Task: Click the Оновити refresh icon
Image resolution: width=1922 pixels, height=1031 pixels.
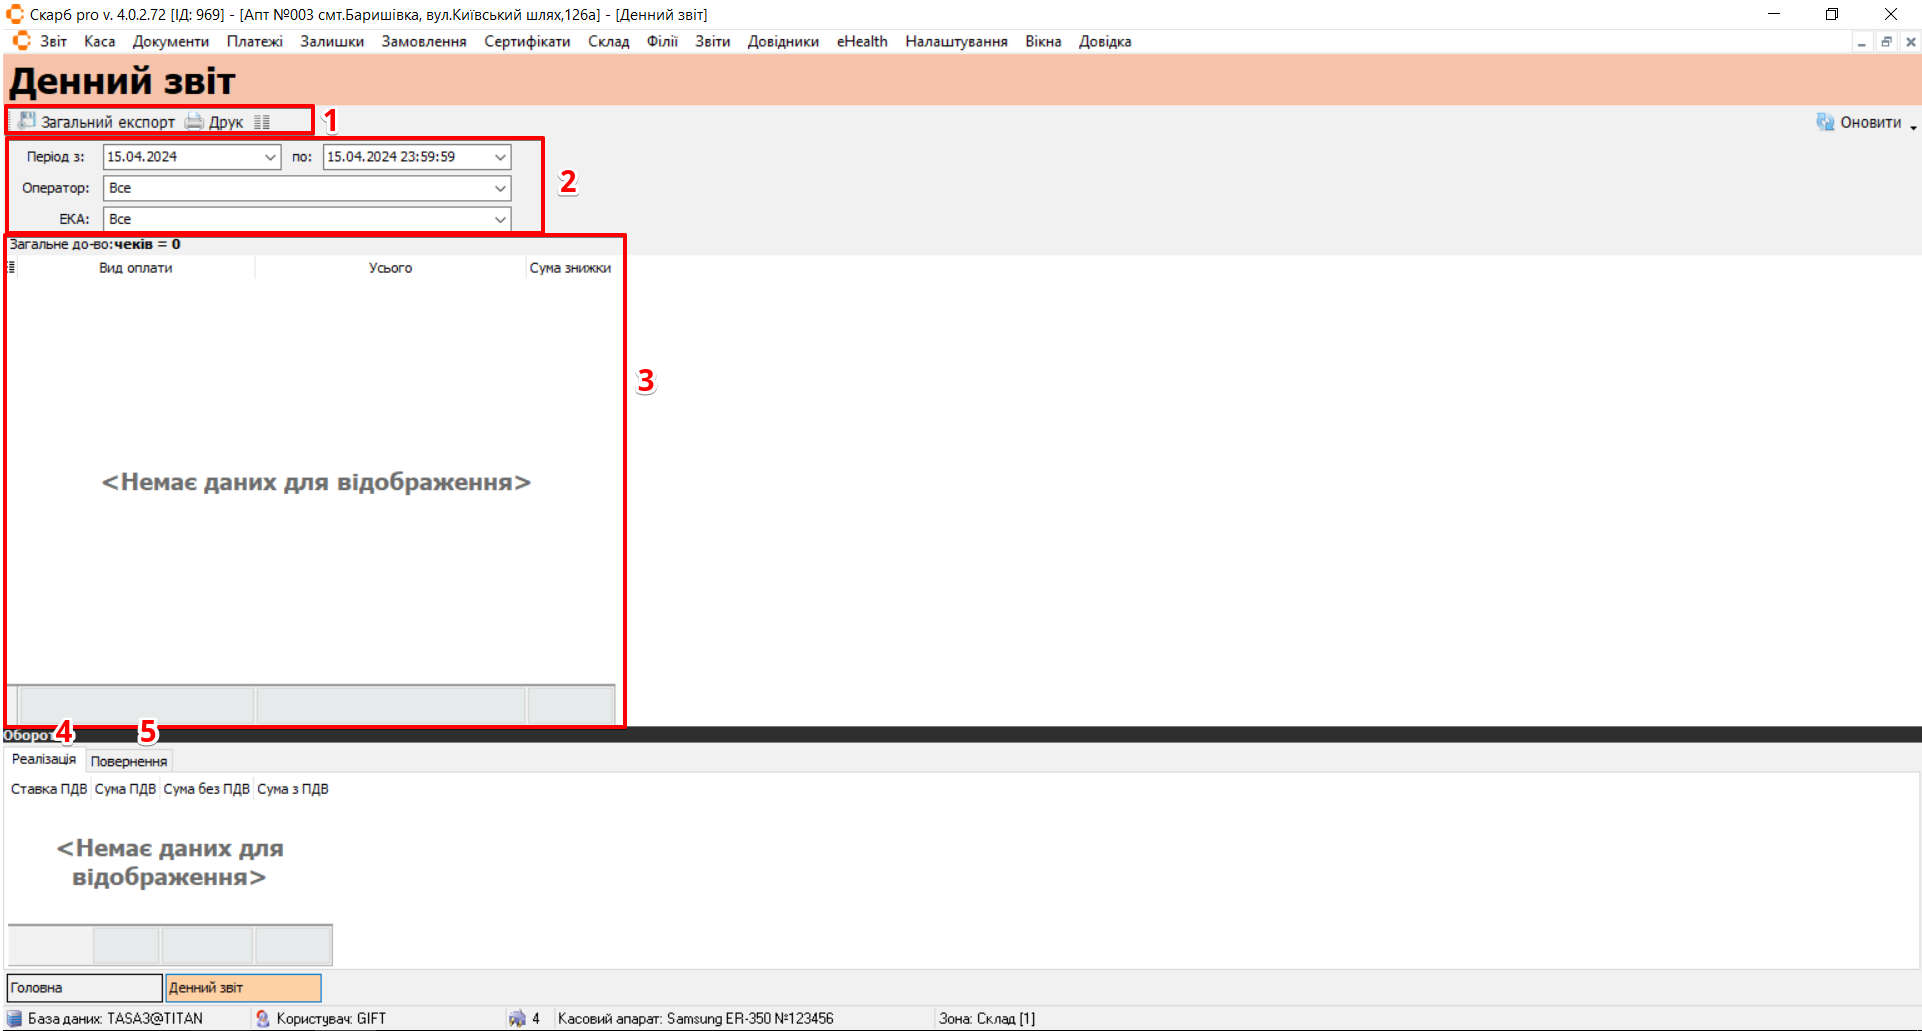Action: click(1825, 122)
